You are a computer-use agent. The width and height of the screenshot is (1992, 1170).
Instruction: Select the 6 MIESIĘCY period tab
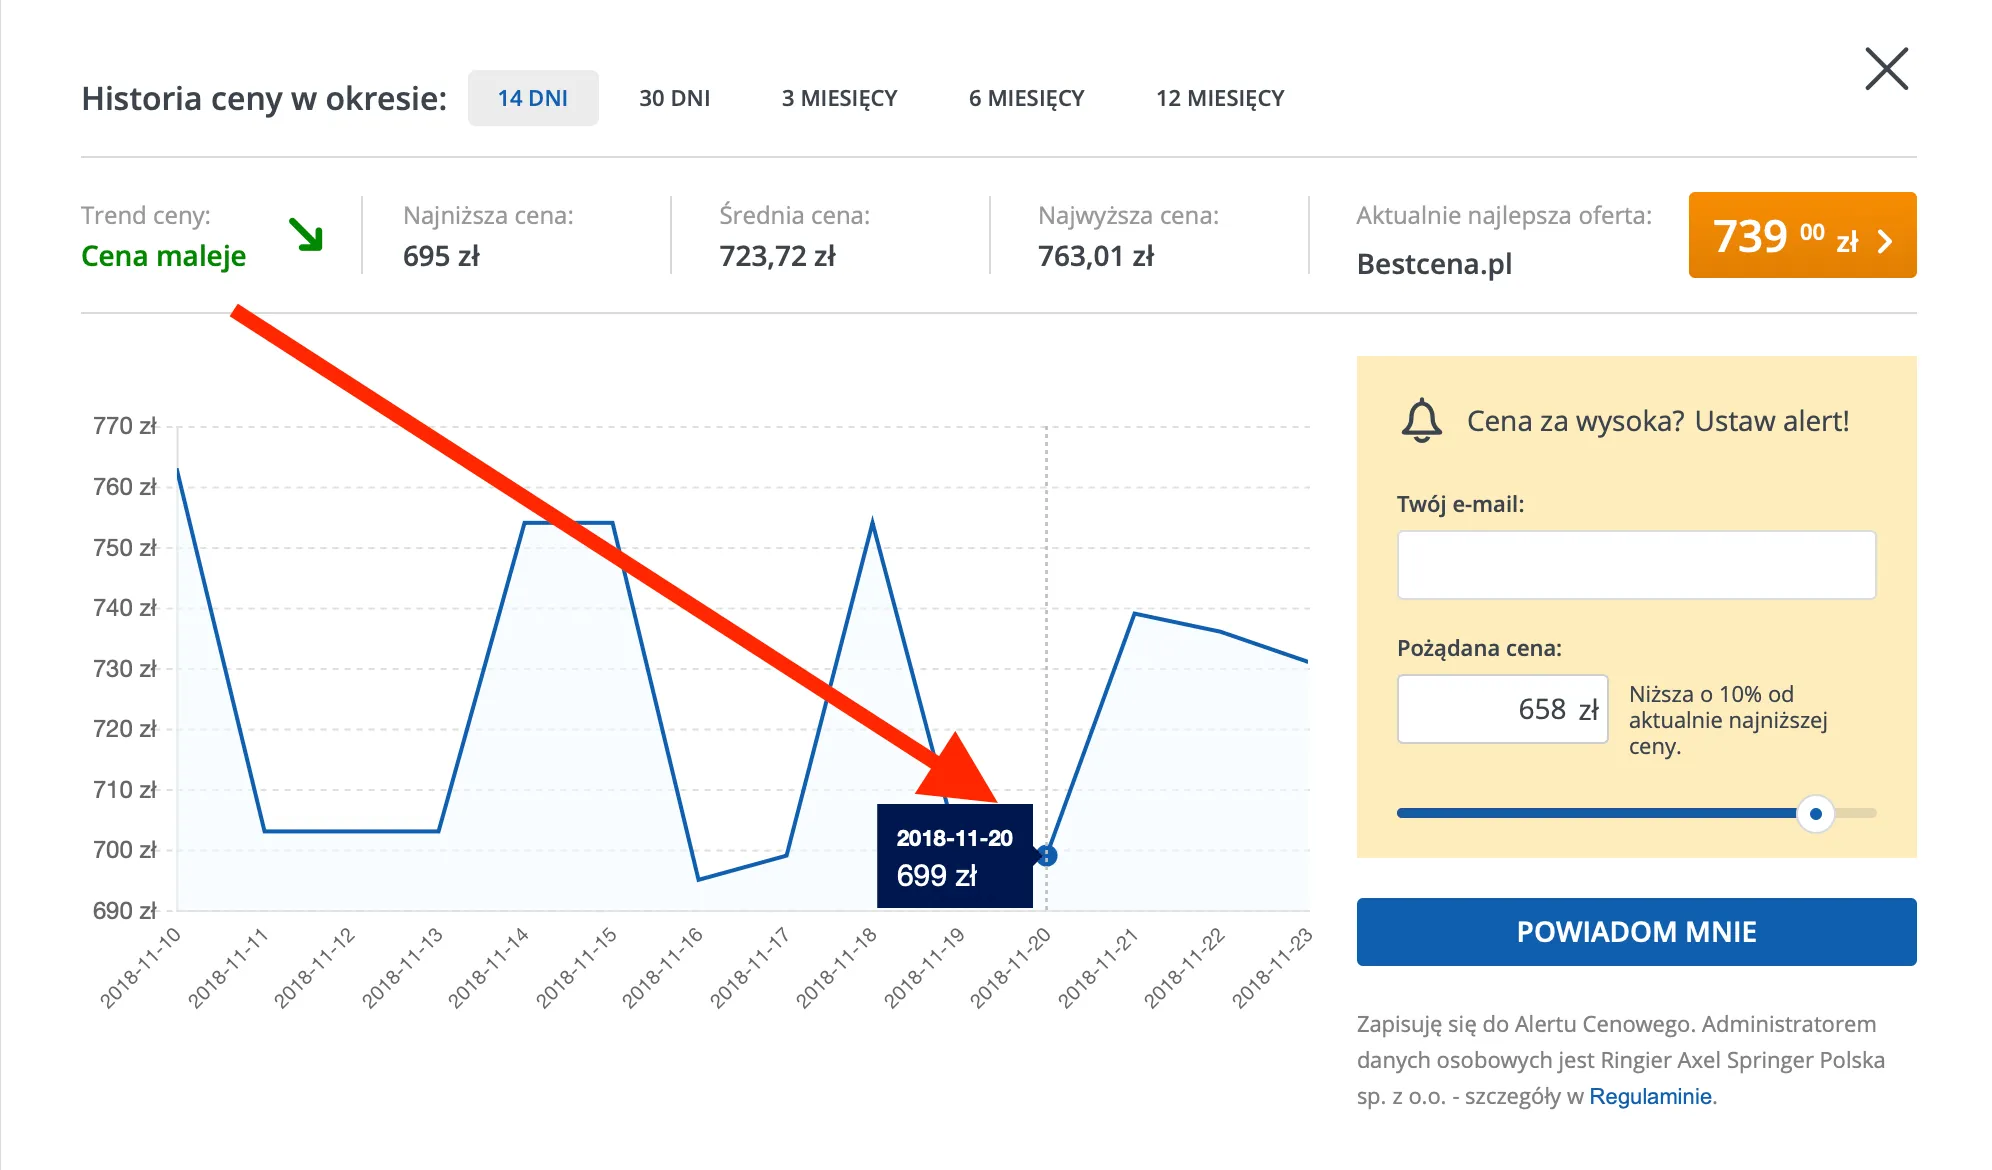click(1026, 98)
